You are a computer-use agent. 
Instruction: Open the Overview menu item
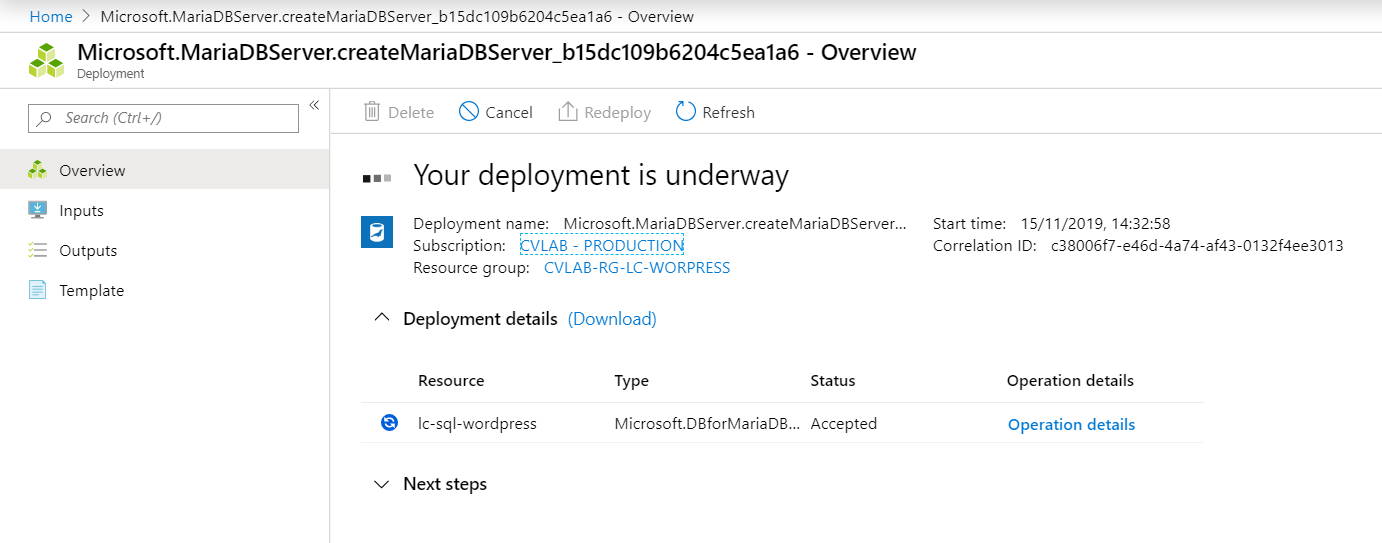click(164, 170)
